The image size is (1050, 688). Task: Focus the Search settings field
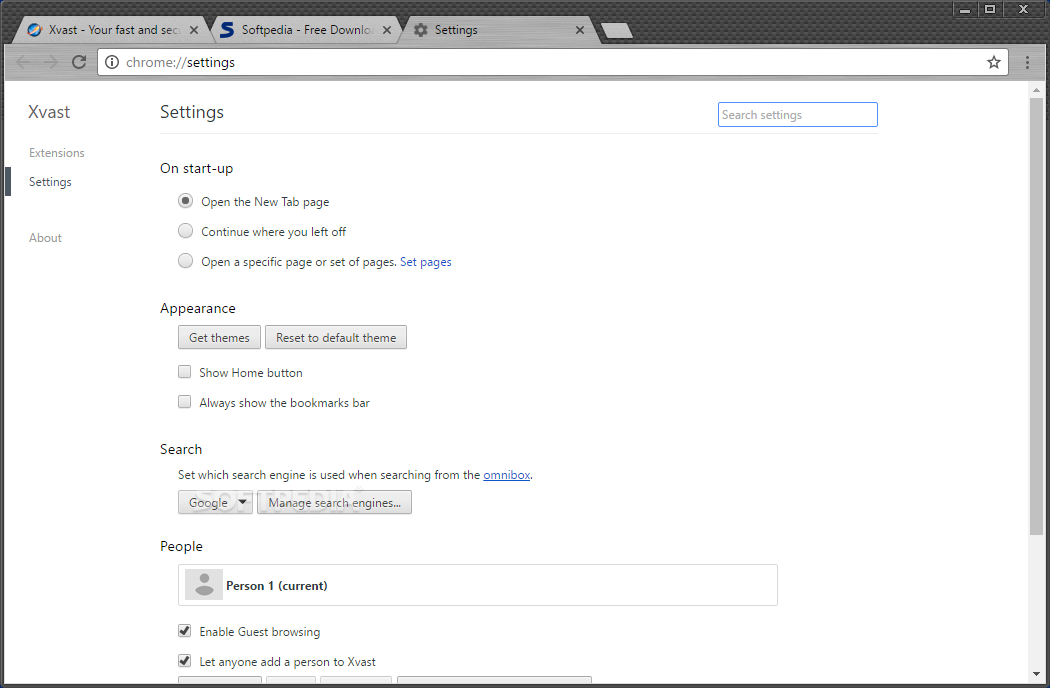click(798, 115)
